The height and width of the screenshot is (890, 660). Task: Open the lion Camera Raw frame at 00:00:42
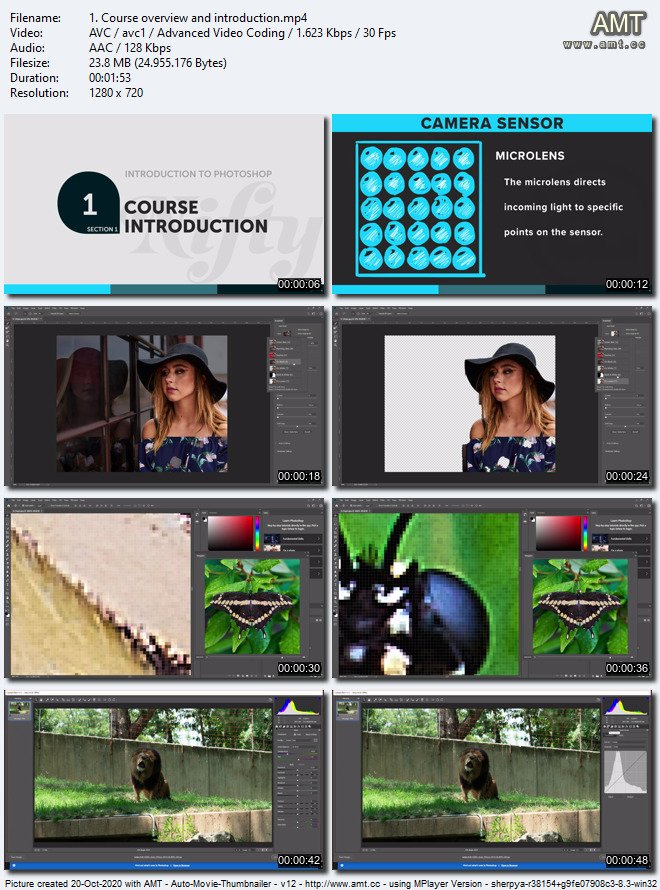tap(164, 780)
